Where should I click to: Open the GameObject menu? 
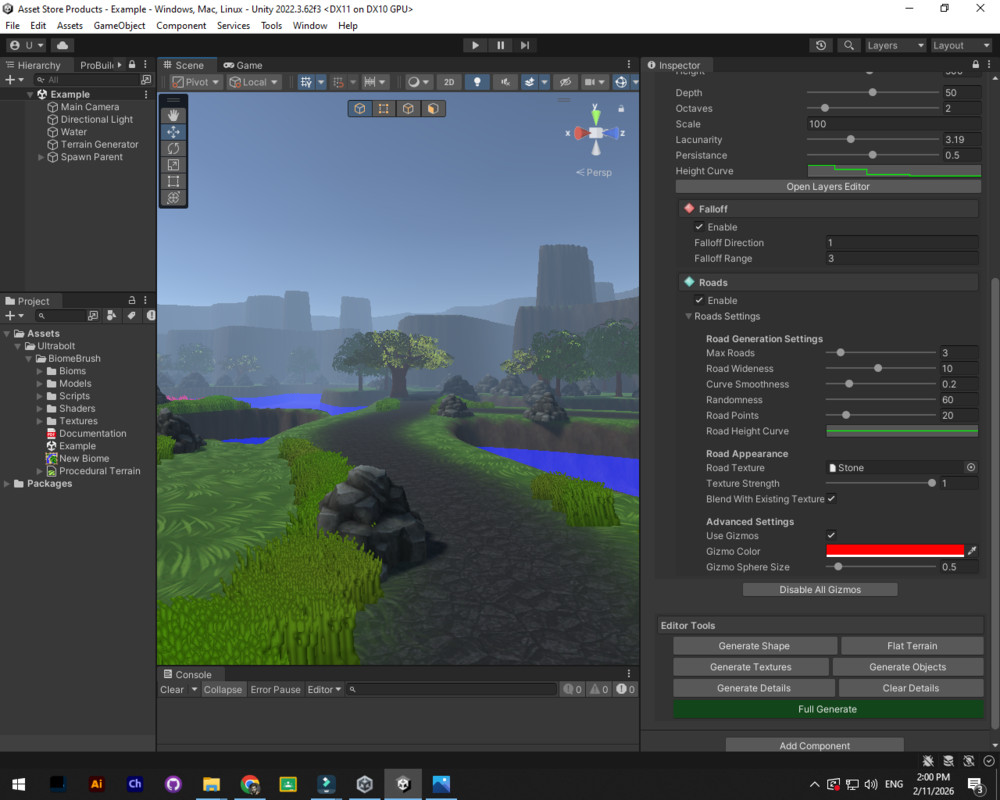119,26
